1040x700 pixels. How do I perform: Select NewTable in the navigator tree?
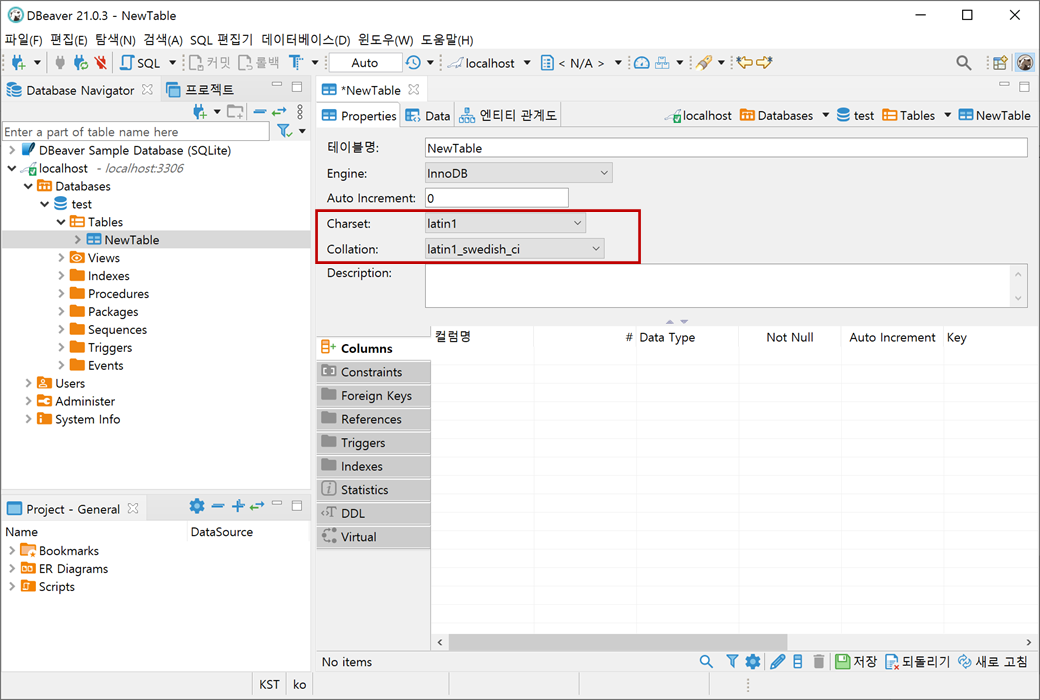pos(131,240)
